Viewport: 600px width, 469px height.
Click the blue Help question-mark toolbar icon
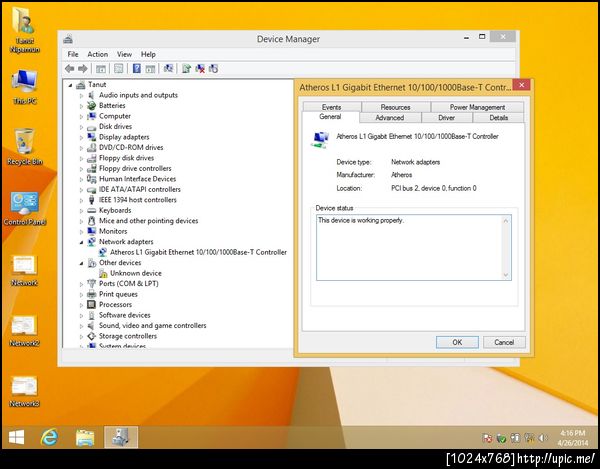coord(137,69)
